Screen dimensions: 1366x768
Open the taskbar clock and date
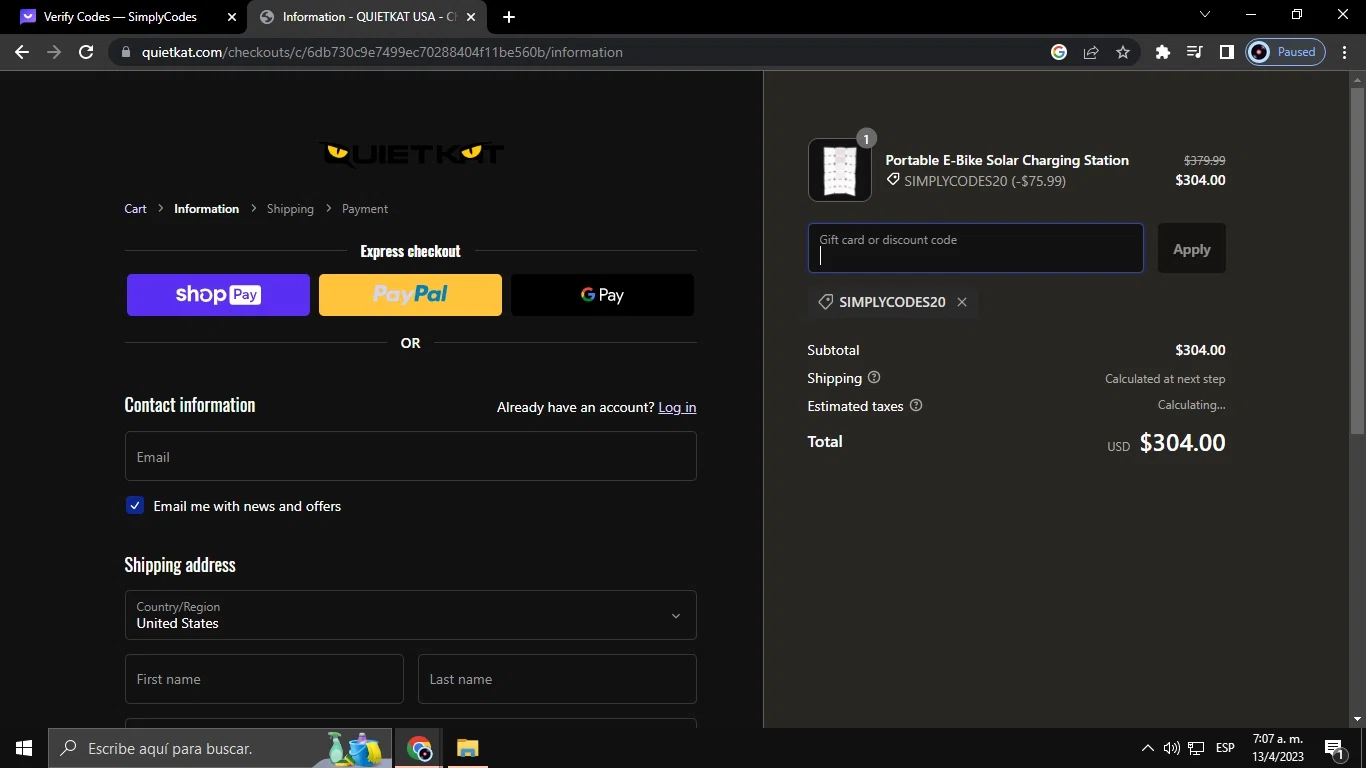pyautogui.click(x=1278, y=748)
